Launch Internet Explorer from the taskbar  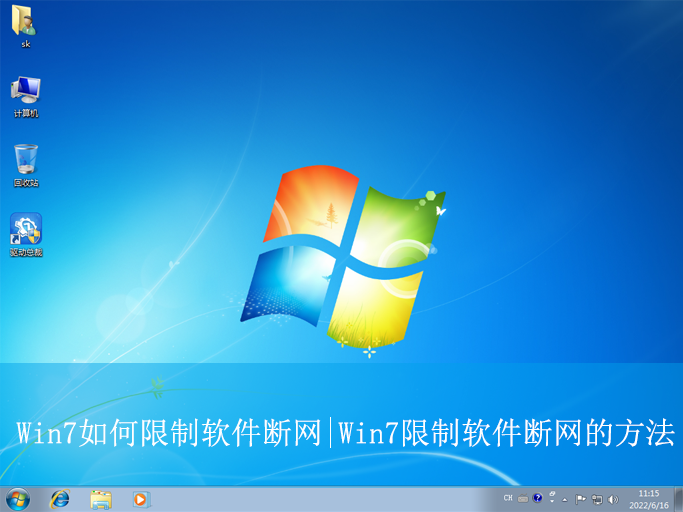pyautogui.click(x=60, y=498)
